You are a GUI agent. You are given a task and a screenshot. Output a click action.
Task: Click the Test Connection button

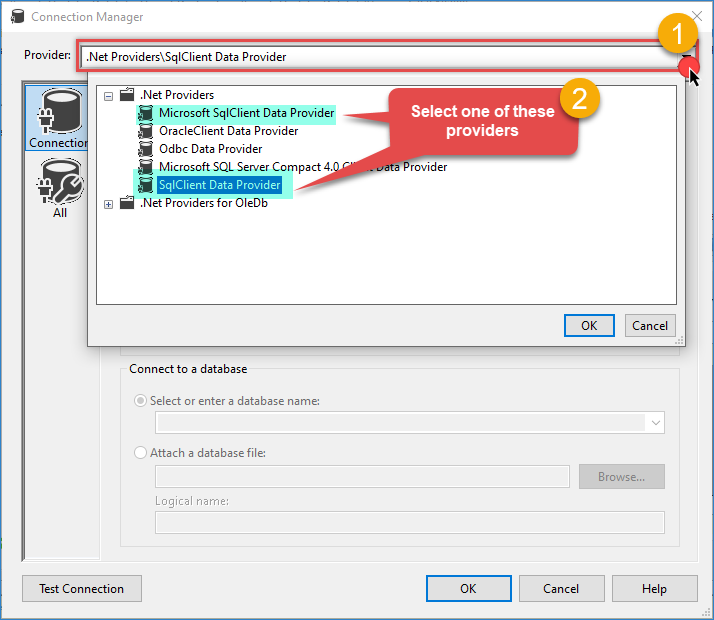(x=81, y=589)
